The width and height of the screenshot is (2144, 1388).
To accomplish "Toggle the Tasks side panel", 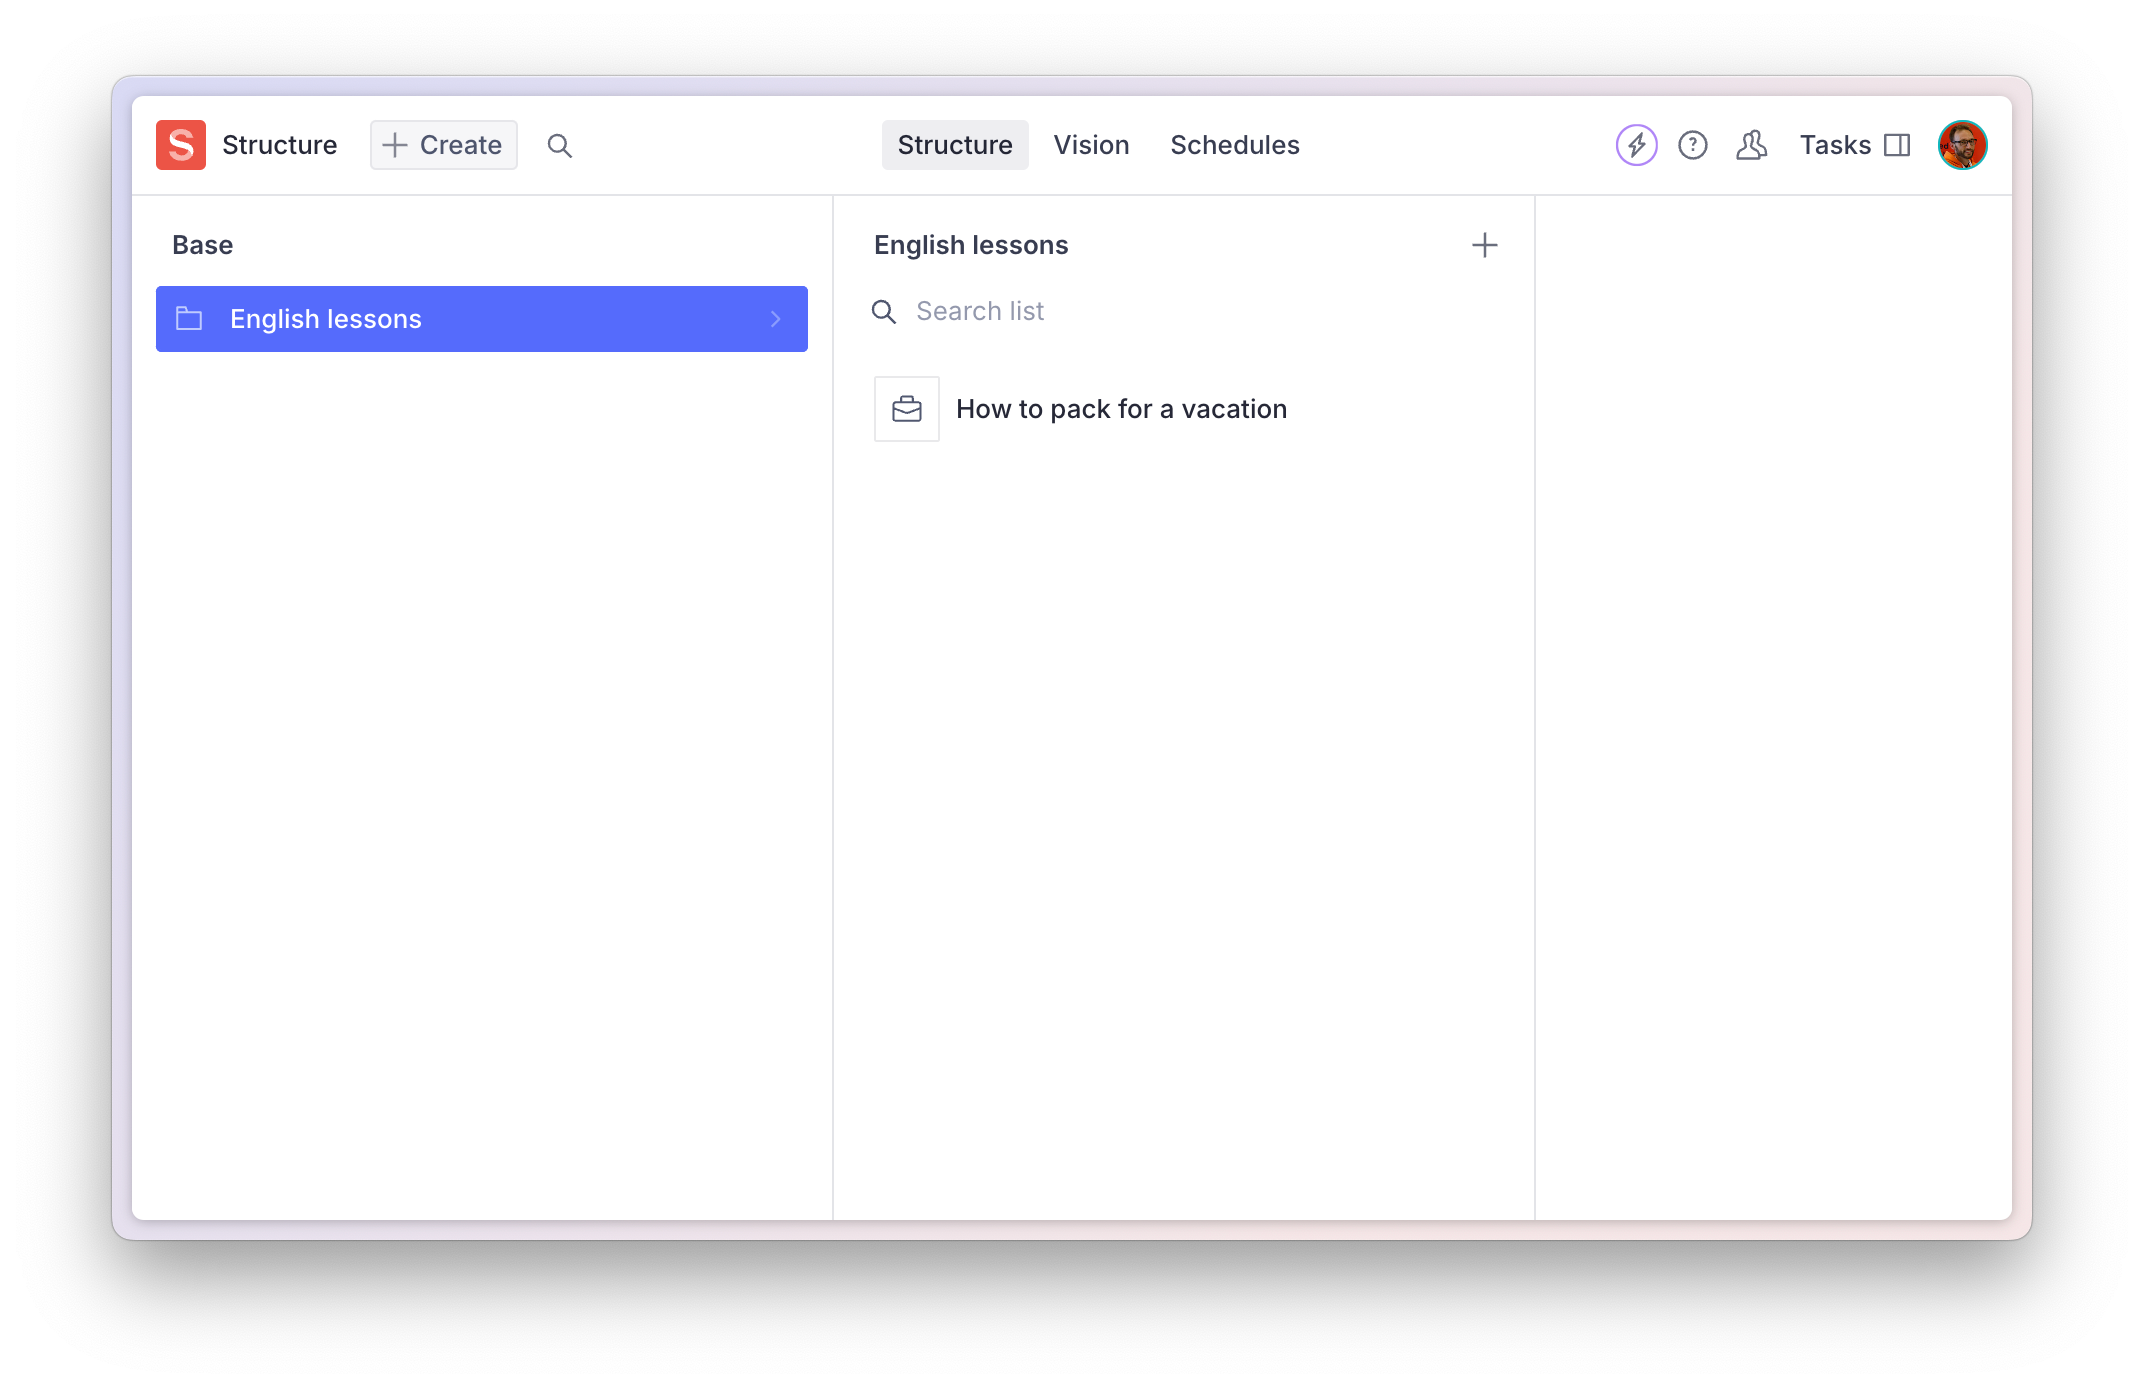I will click(x=1855, y=145).
